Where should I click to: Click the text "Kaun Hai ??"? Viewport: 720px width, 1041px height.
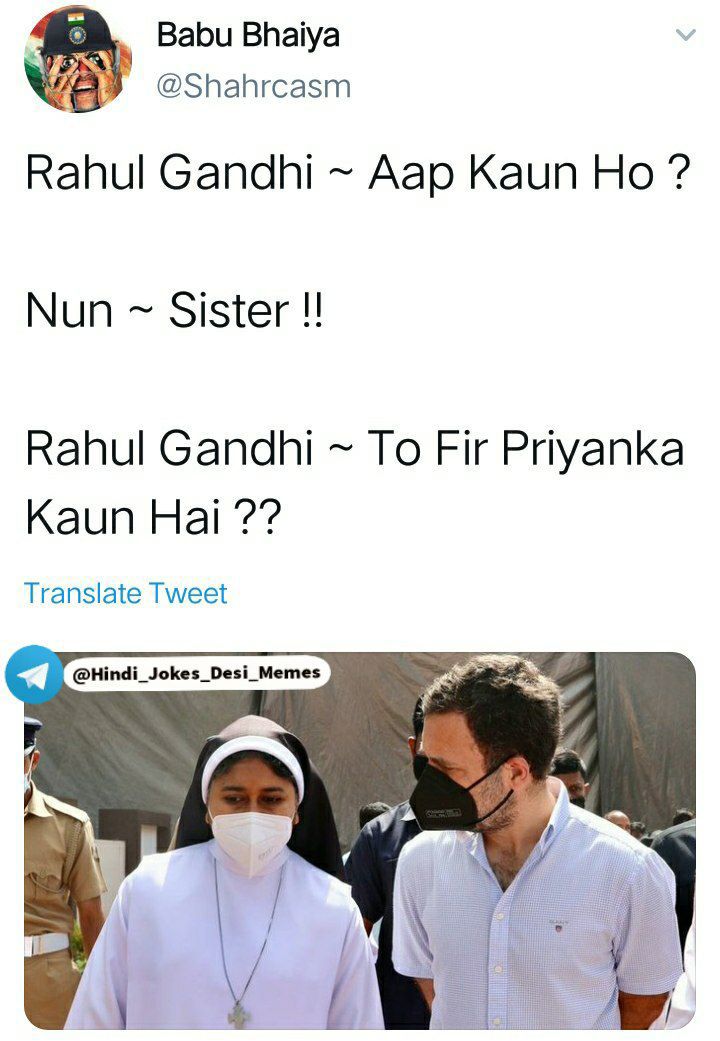[x=153, y=517]
